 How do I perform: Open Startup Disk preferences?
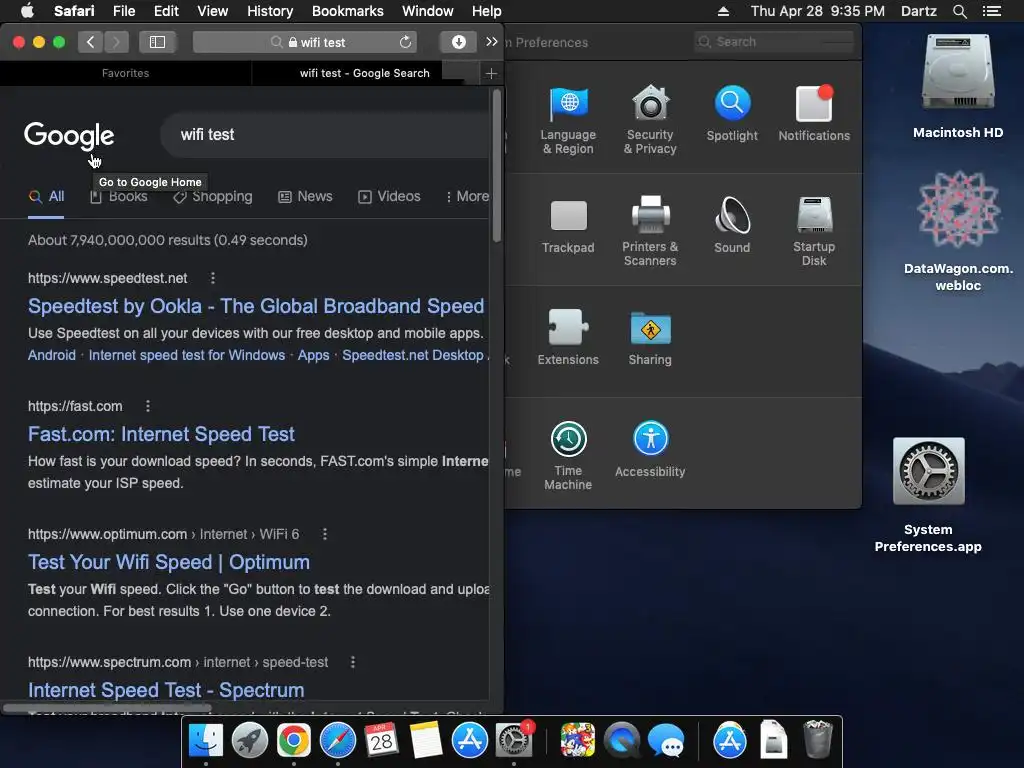[x=814, y=232]
